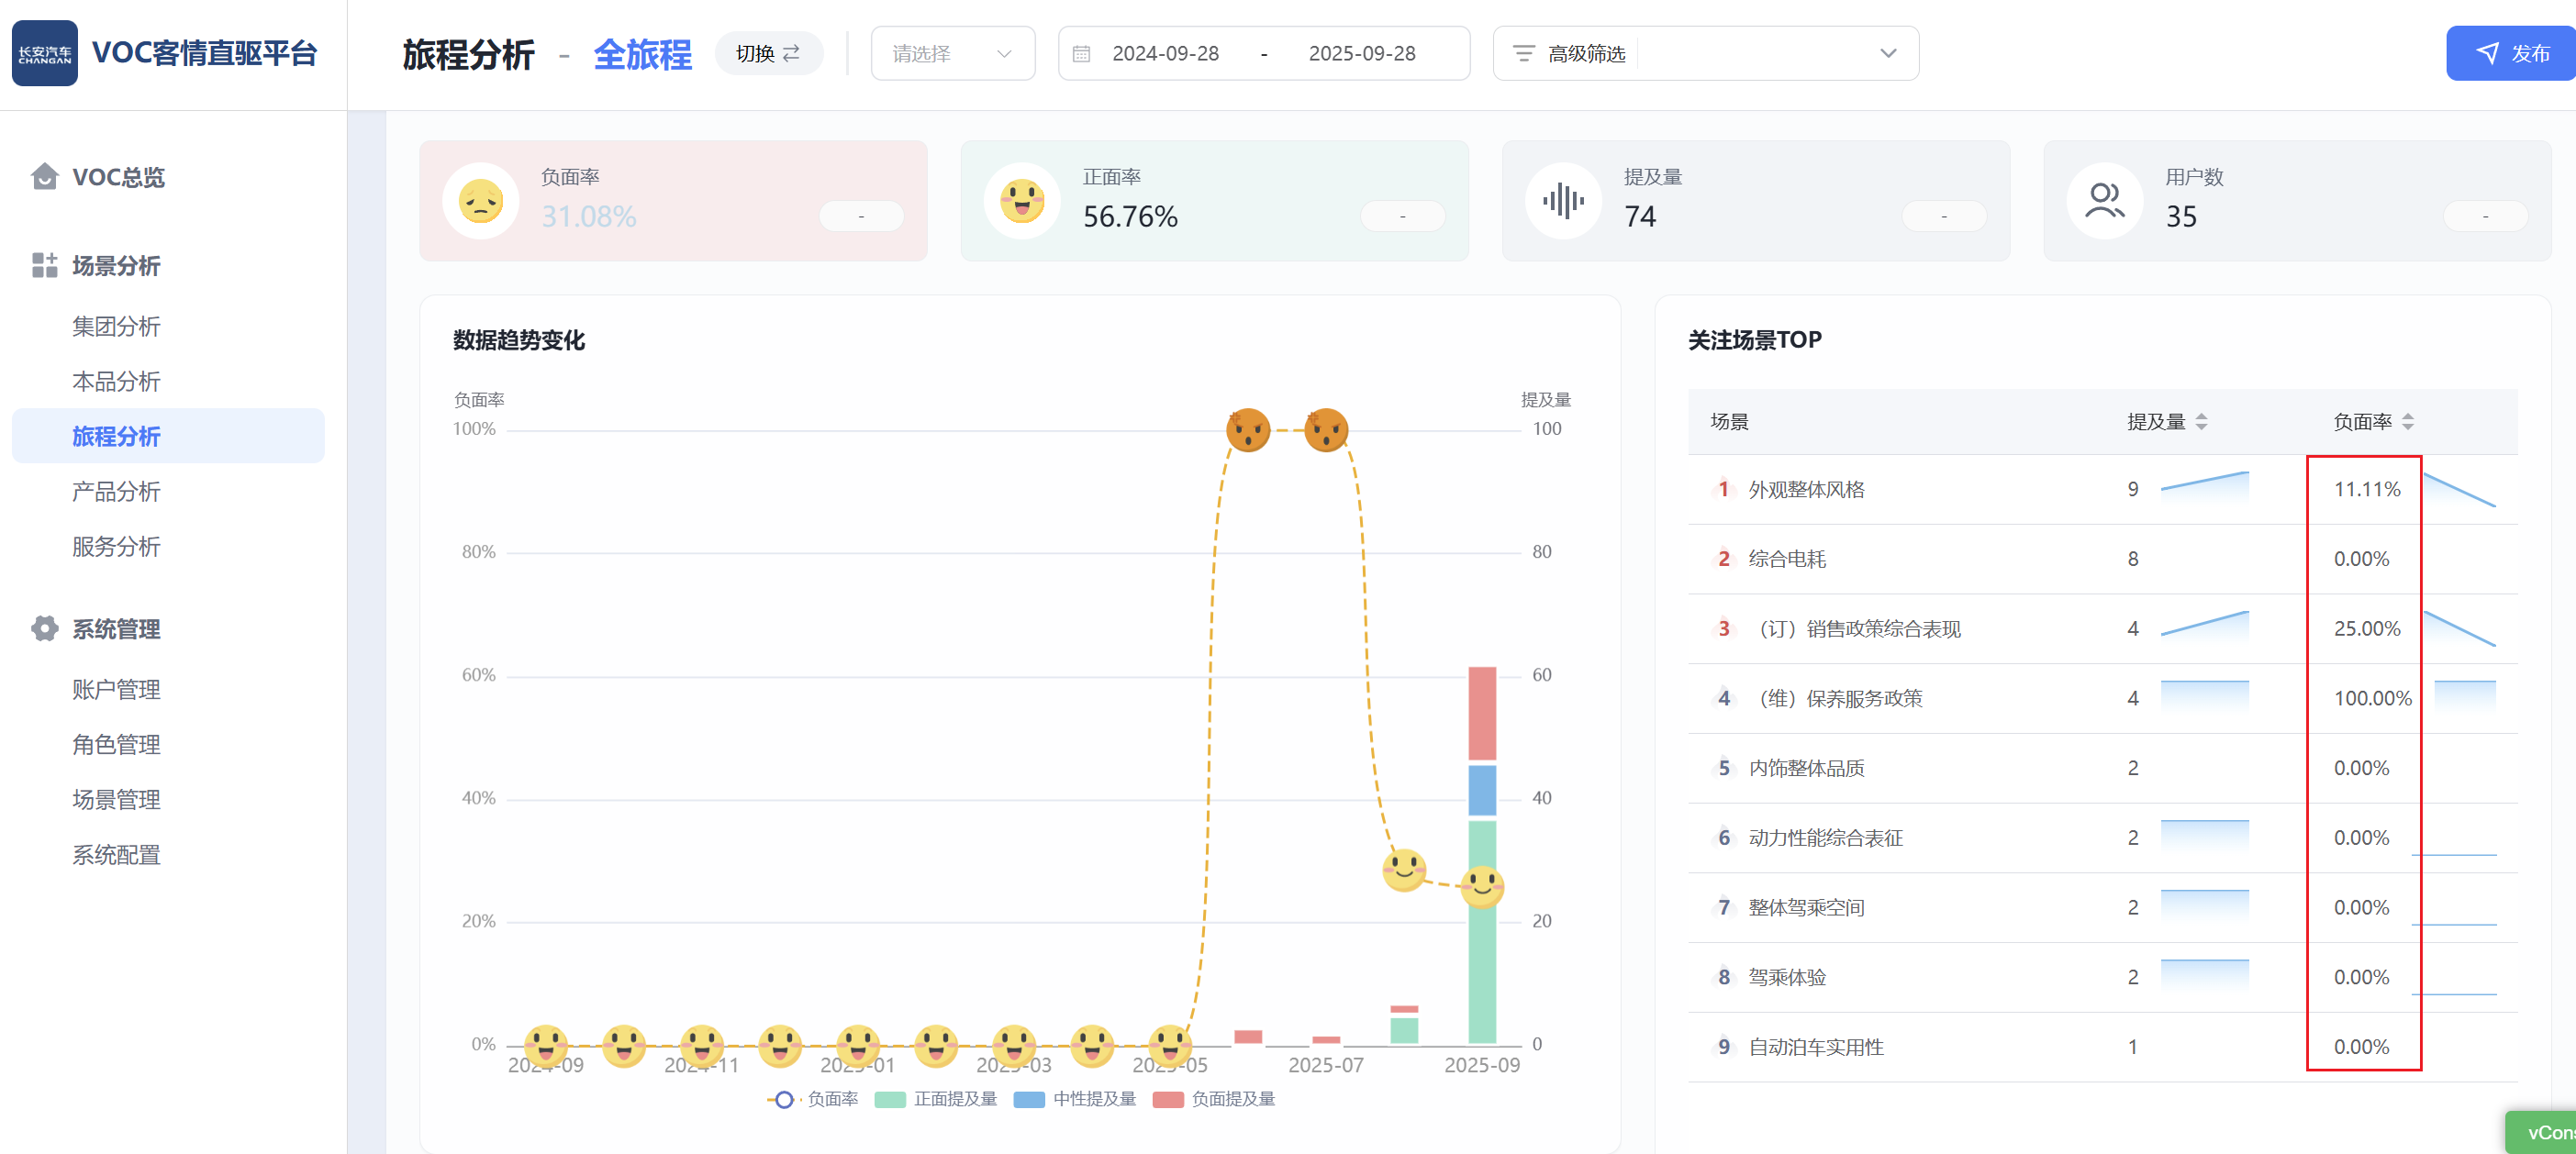Click the 用户数 people icon
This screenshot has width=2576, height=1154.
[x=2104, y=202]
